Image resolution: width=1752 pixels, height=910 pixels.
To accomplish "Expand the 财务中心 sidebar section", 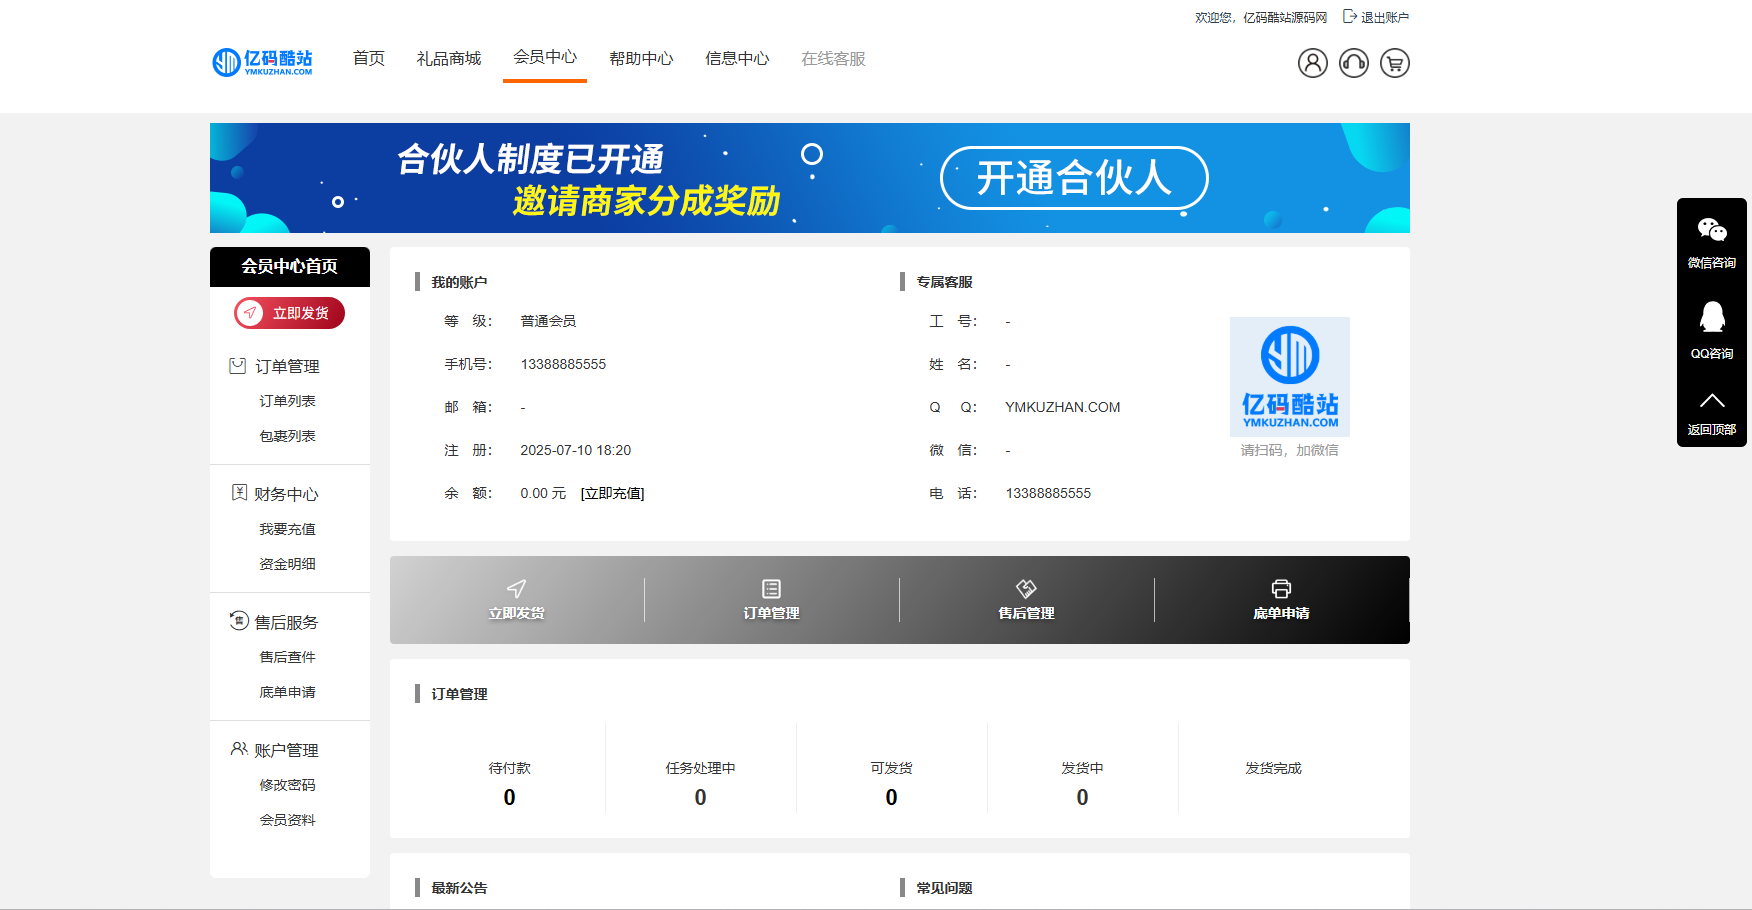I will click(285, 493).
